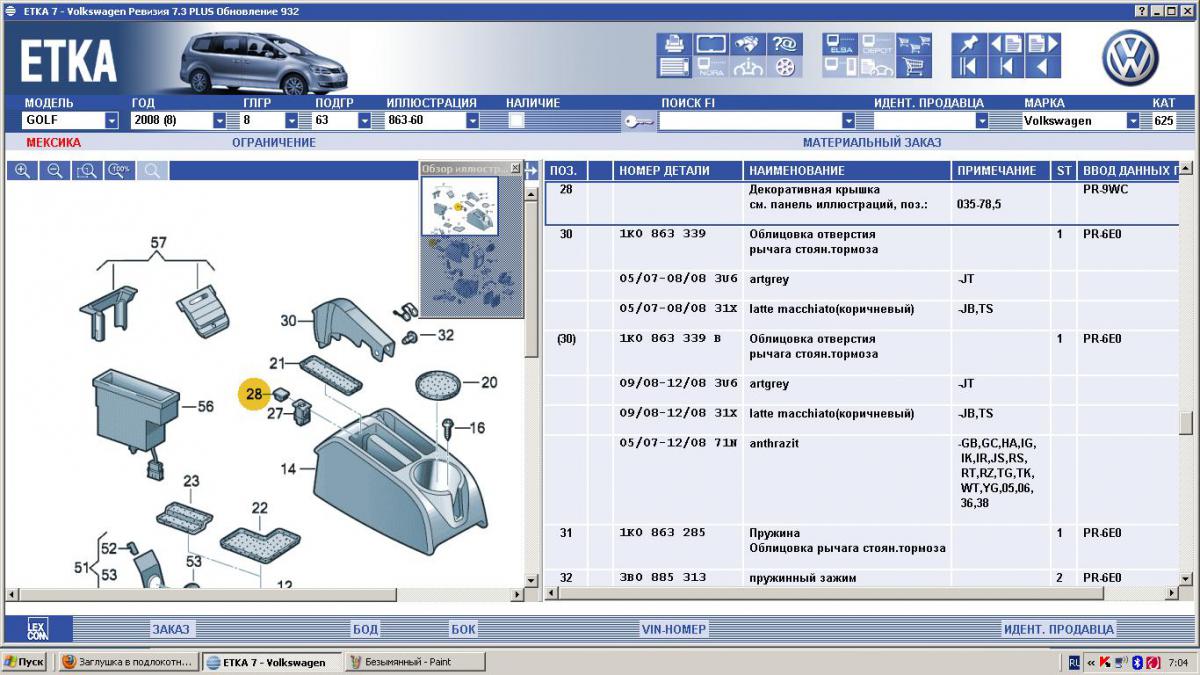Open the ИЛЛЮСТРАЦИЯ dropdown showing 863-60
The image size is (1200, 675).
[472, 121]
